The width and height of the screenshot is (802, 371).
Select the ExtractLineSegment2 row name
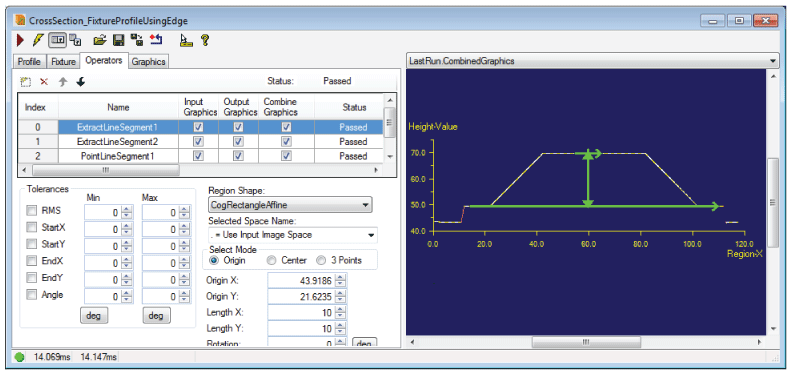click(x=118, y=141)
